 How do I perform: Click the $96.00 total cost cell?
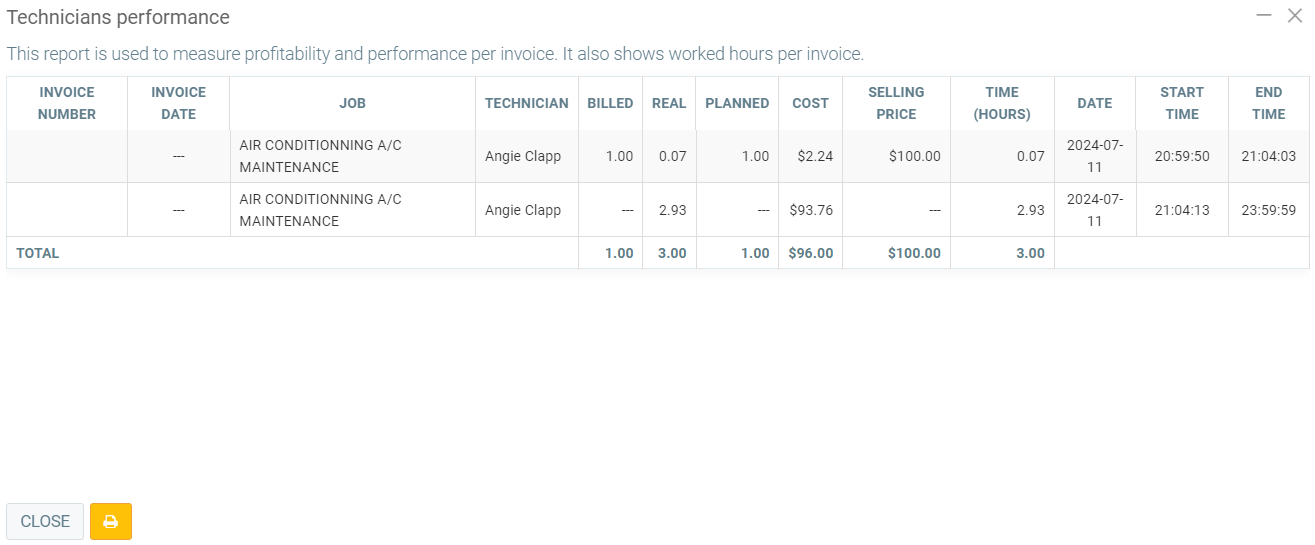(x=810, y=253)
